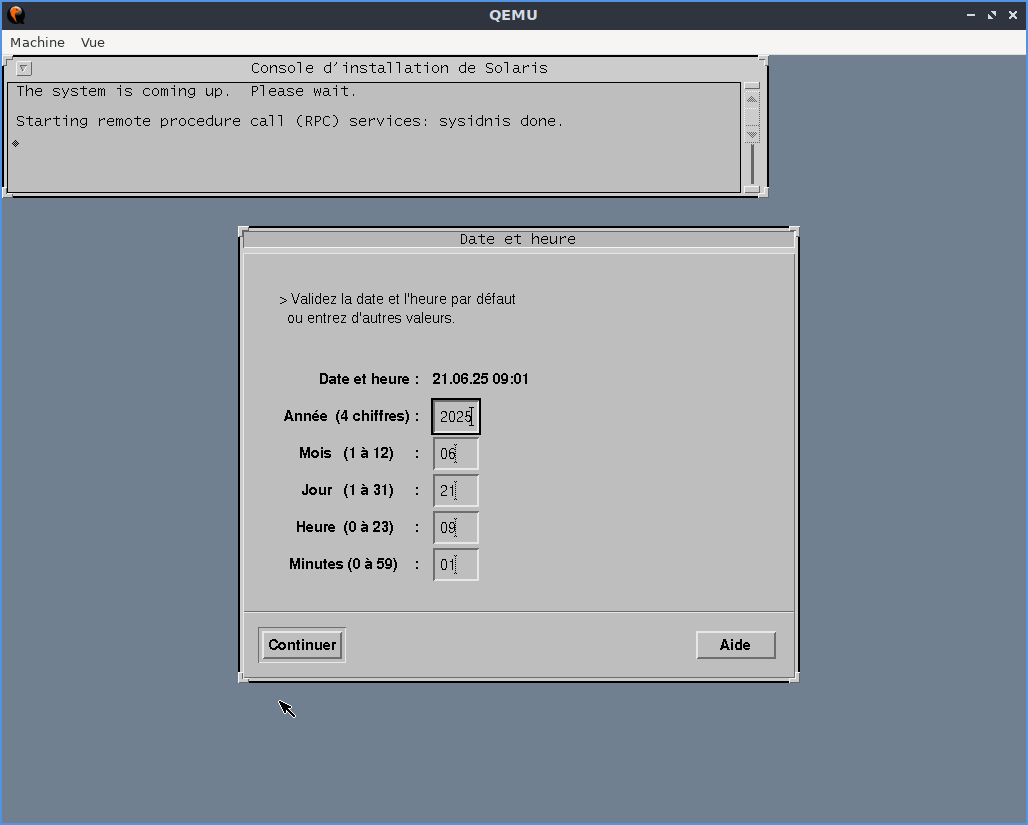This screenshot has height=825, width=1028.
Task: Maximize the QEMU window
Action: pyautogui.click(x=992, y=15)
